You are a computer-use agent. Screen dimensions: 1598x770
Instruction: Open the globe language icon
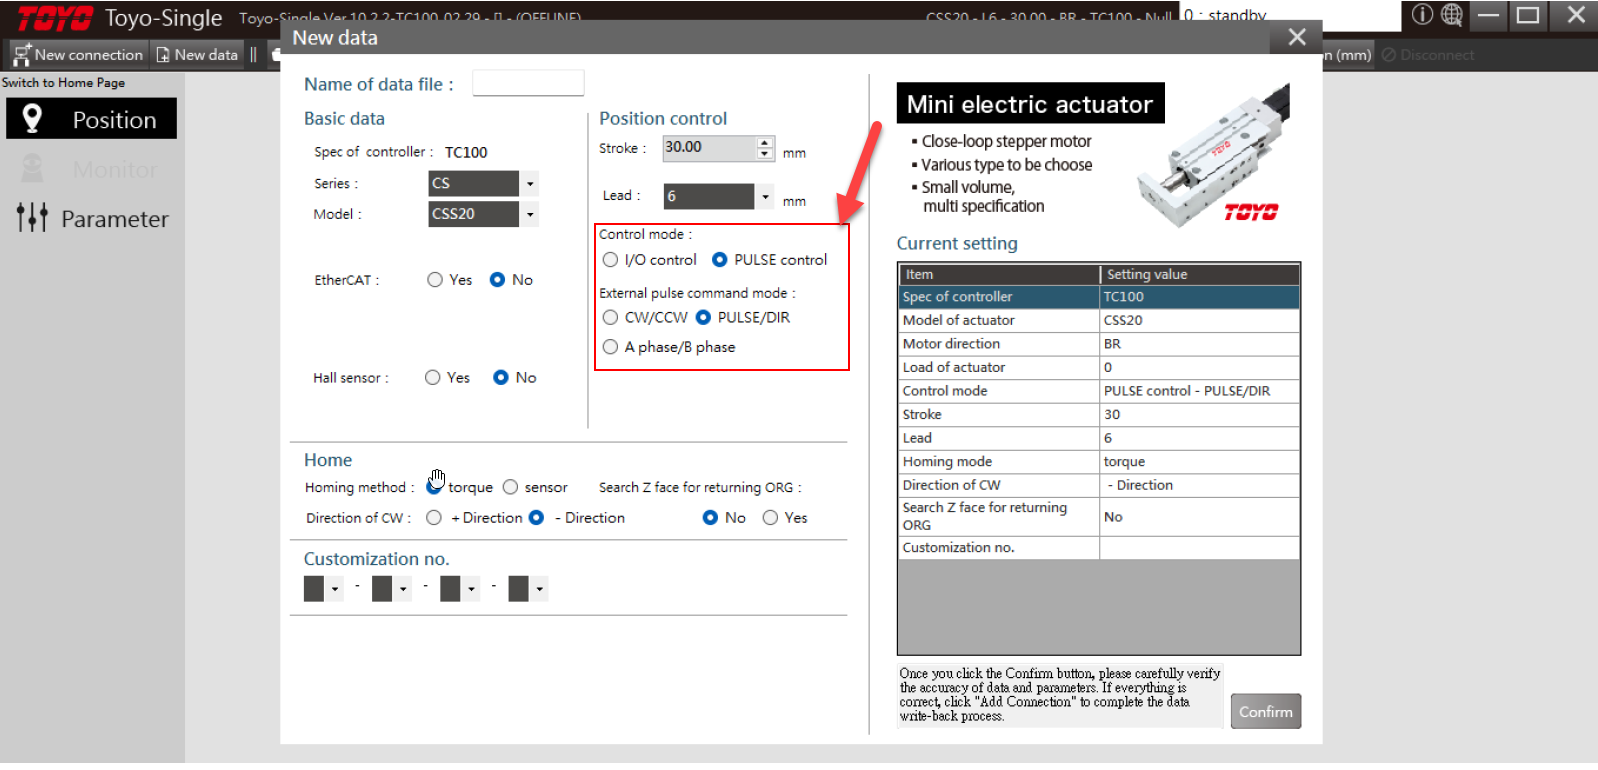coord(1452,15)
